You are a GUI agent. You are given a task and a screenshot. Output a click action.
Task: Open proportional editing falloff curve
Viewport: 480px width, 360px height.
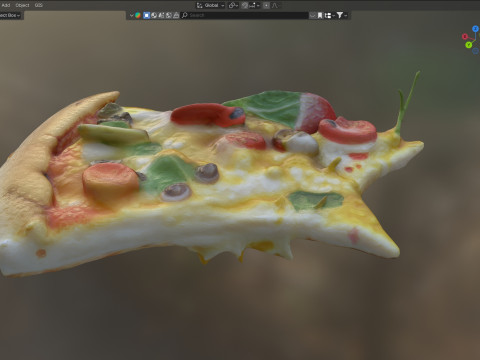pos(275,5)
